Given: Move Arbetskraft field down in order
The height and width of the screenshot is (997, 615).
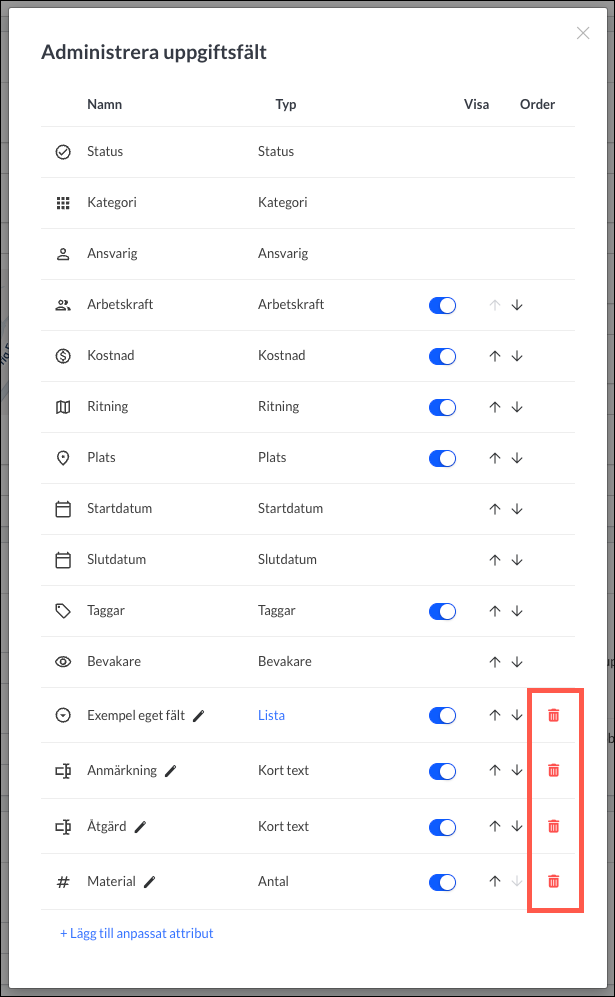Looking at the screenshot, I should point(517,305).
